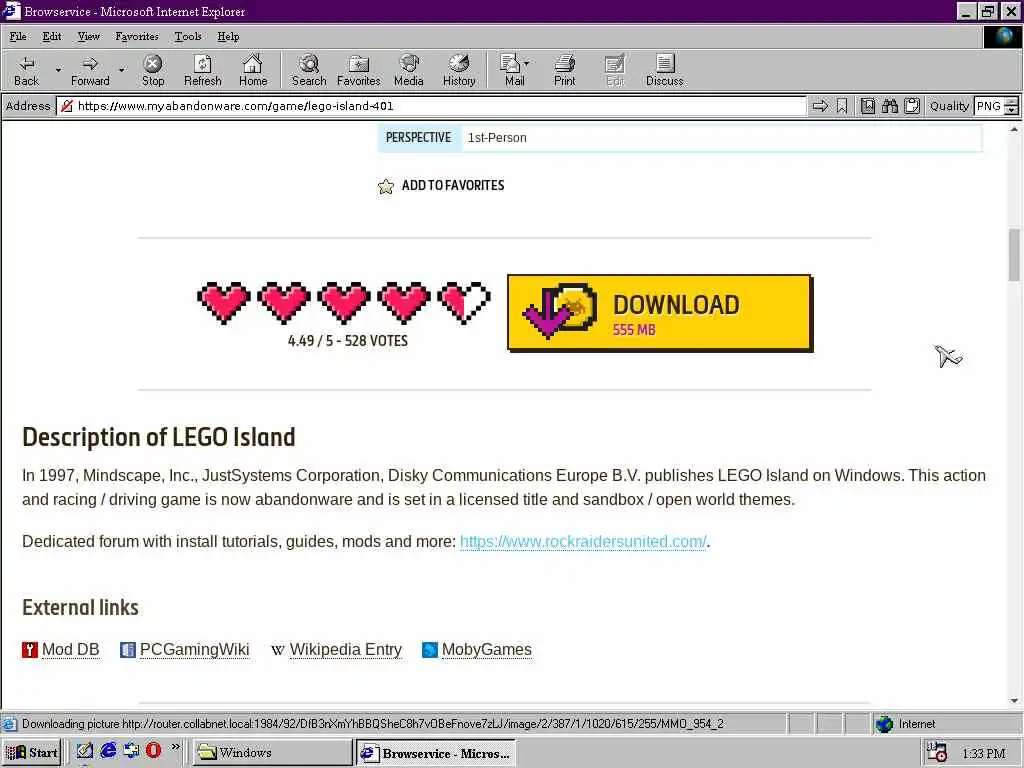Click the Forward toolbar button
Screen dimensions: 1024x768
(x=90, y=71)
